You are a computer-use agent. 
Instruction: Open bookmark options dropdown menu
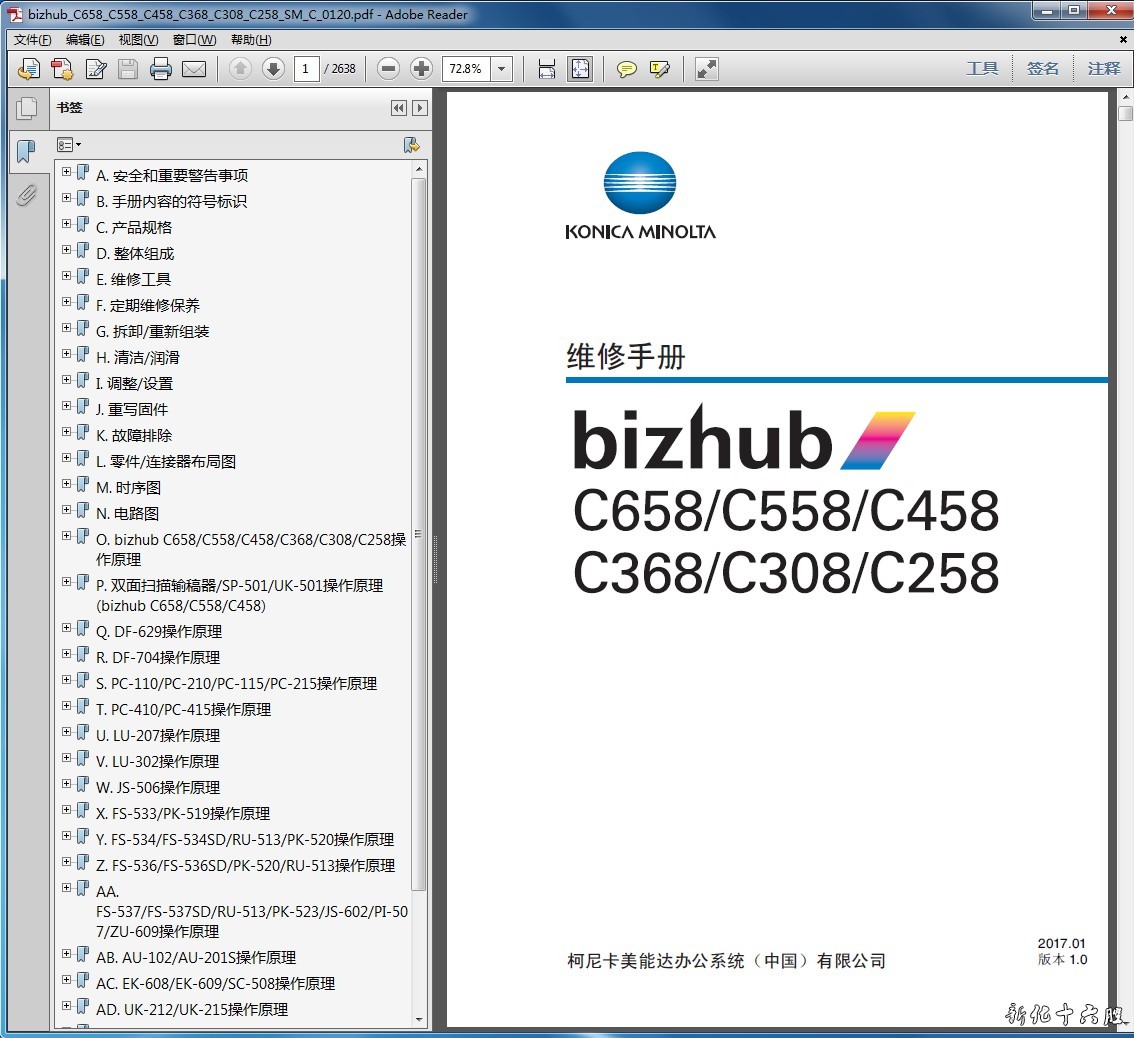(x=69, y=145)
